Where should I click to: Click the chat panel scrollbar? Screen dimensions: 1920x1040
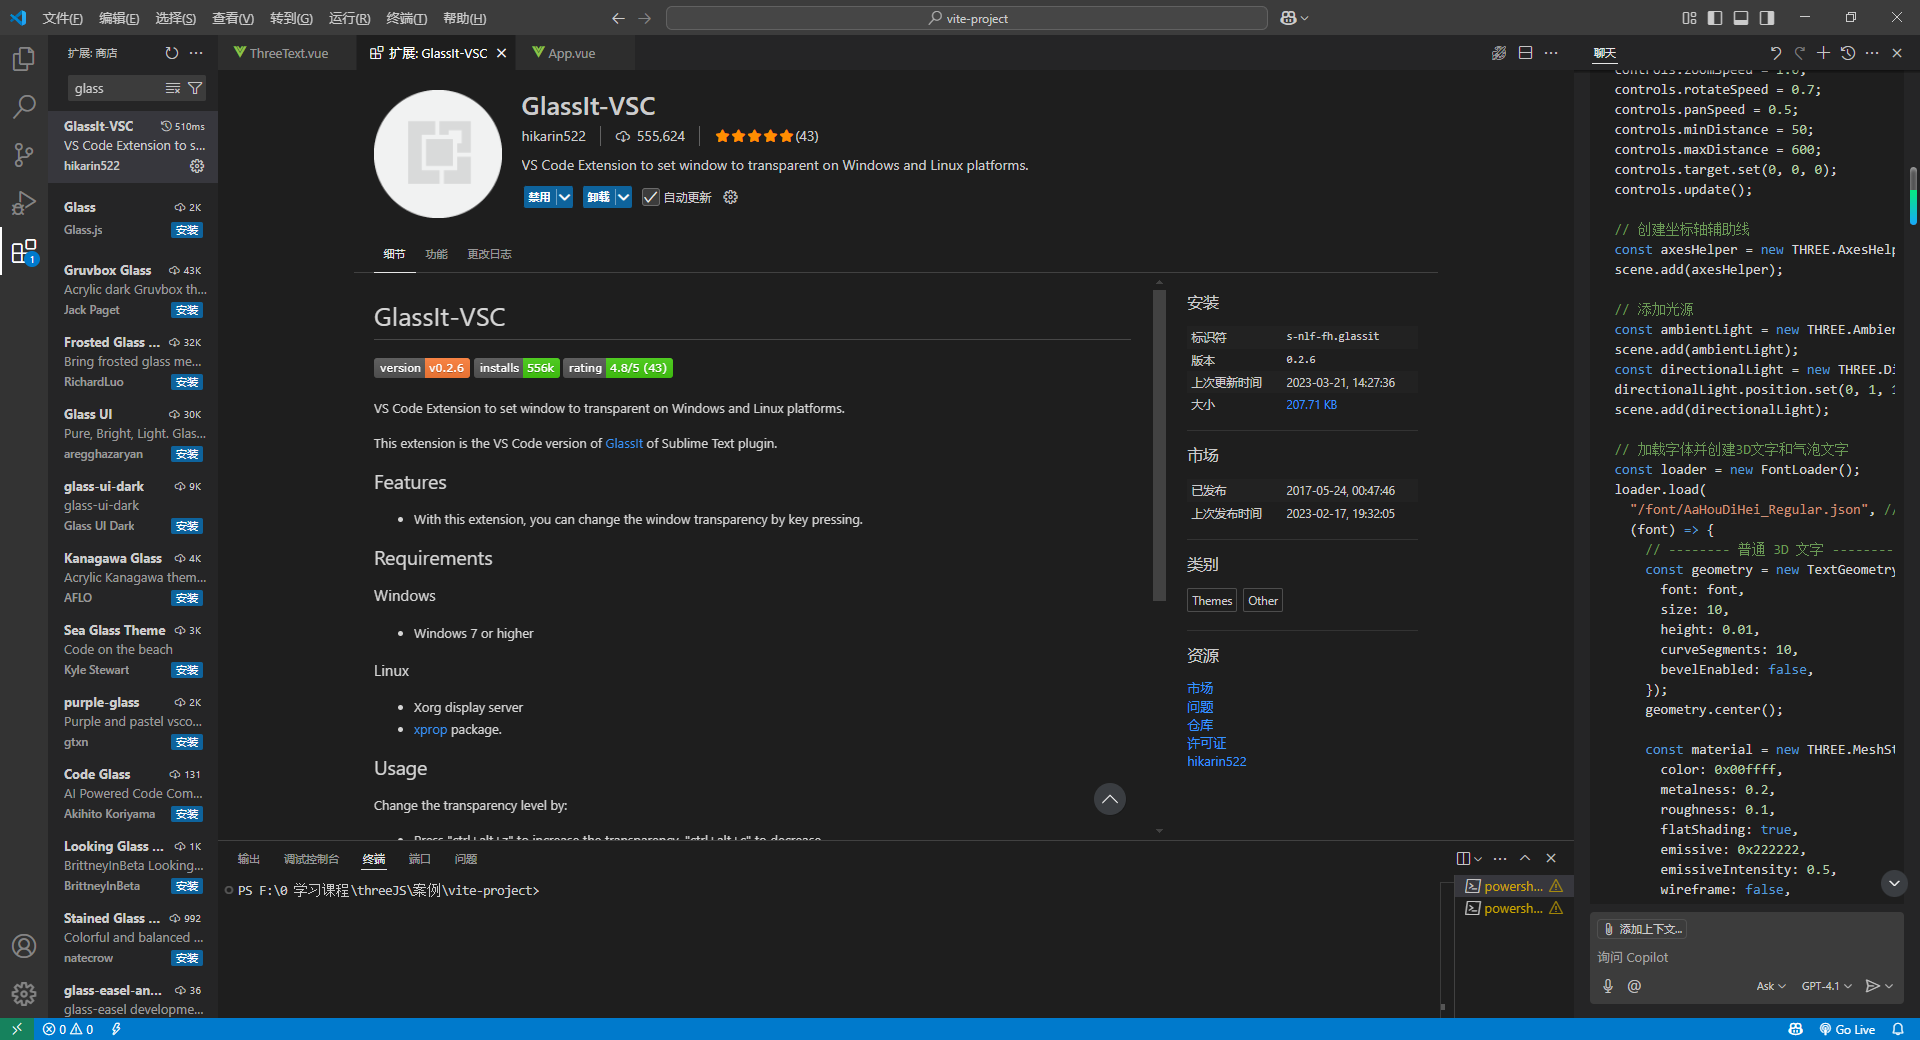[1912, 195]
